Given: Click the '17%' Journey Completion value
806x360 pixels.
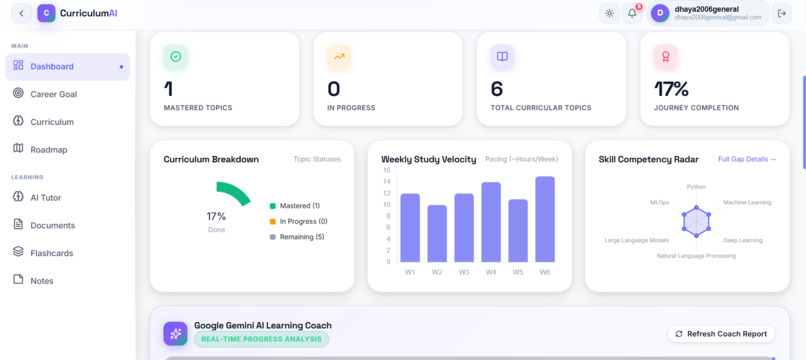Looking at the screenshot, I should point(671,89).
